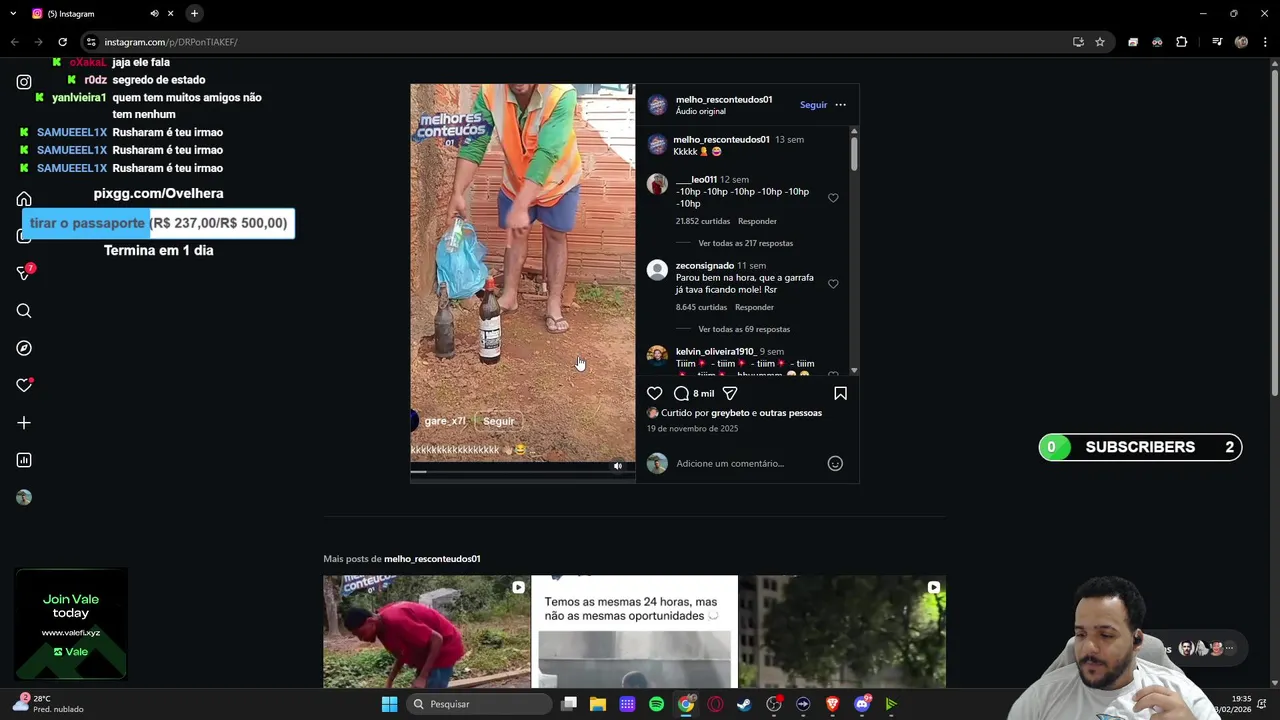
Task: Open Notifications heart in sidebar
Action: (24, 385)
